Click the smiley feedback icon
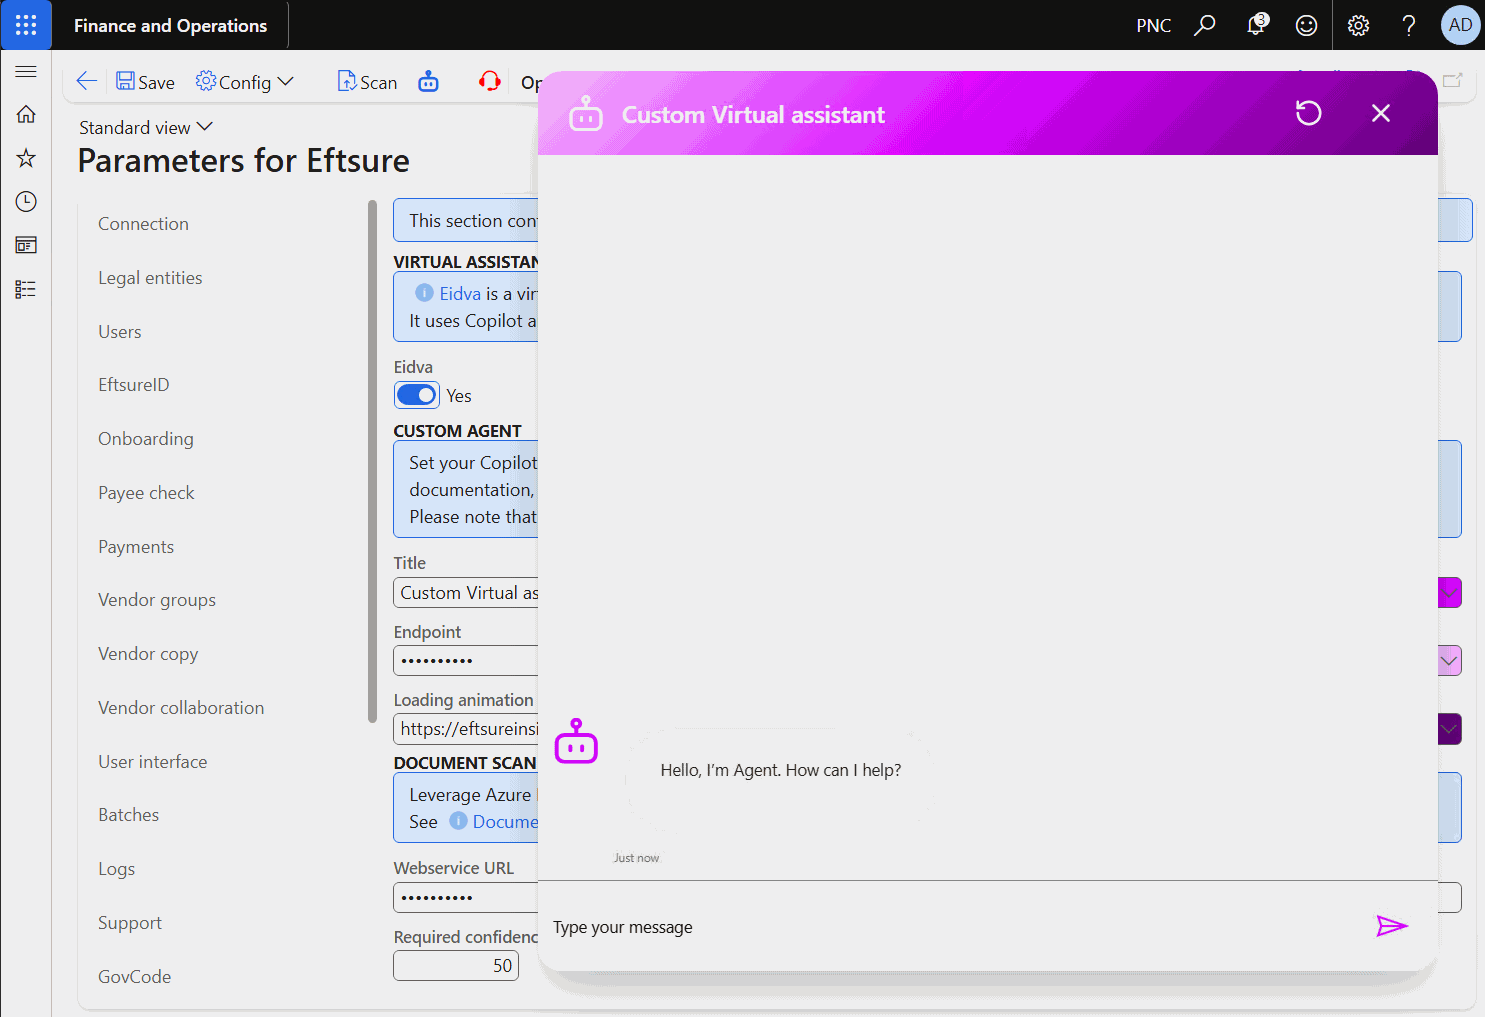The height and width of the screenshot is (1017, 1485). pyautogui.click(x=1306, y=25)
